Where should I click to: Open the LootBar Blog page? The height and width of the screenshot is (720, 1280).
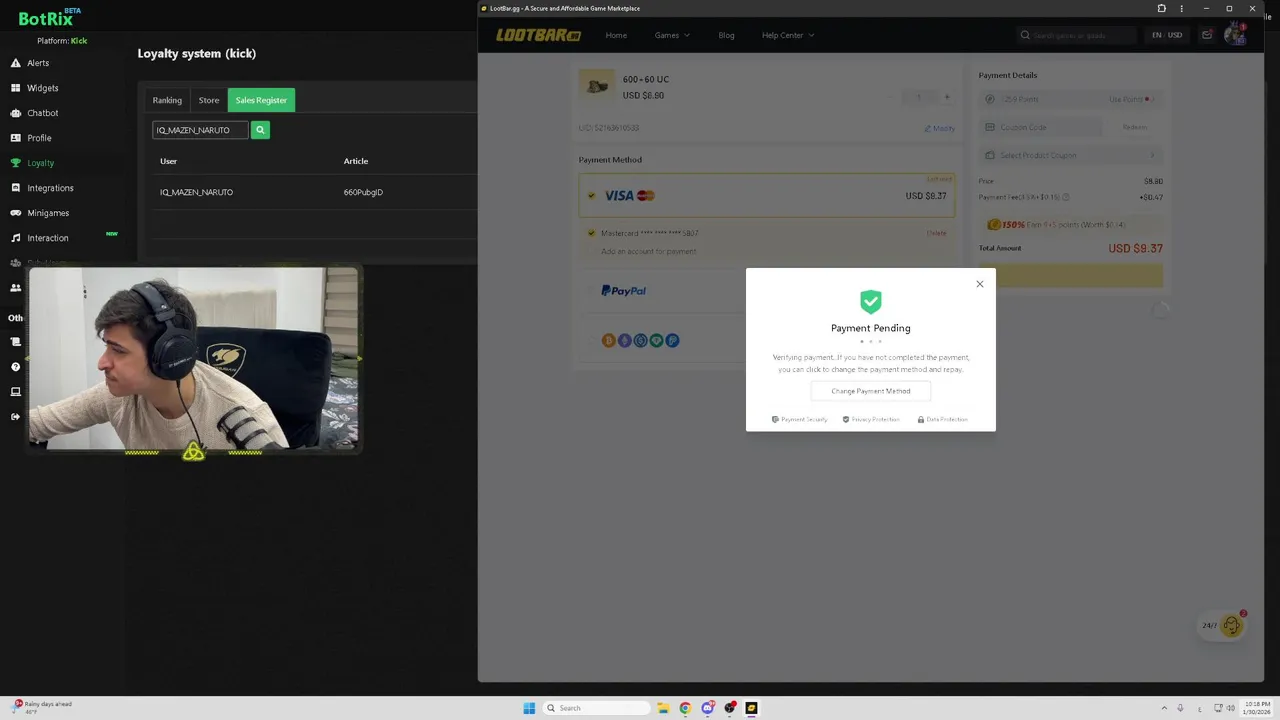point(726,35)
